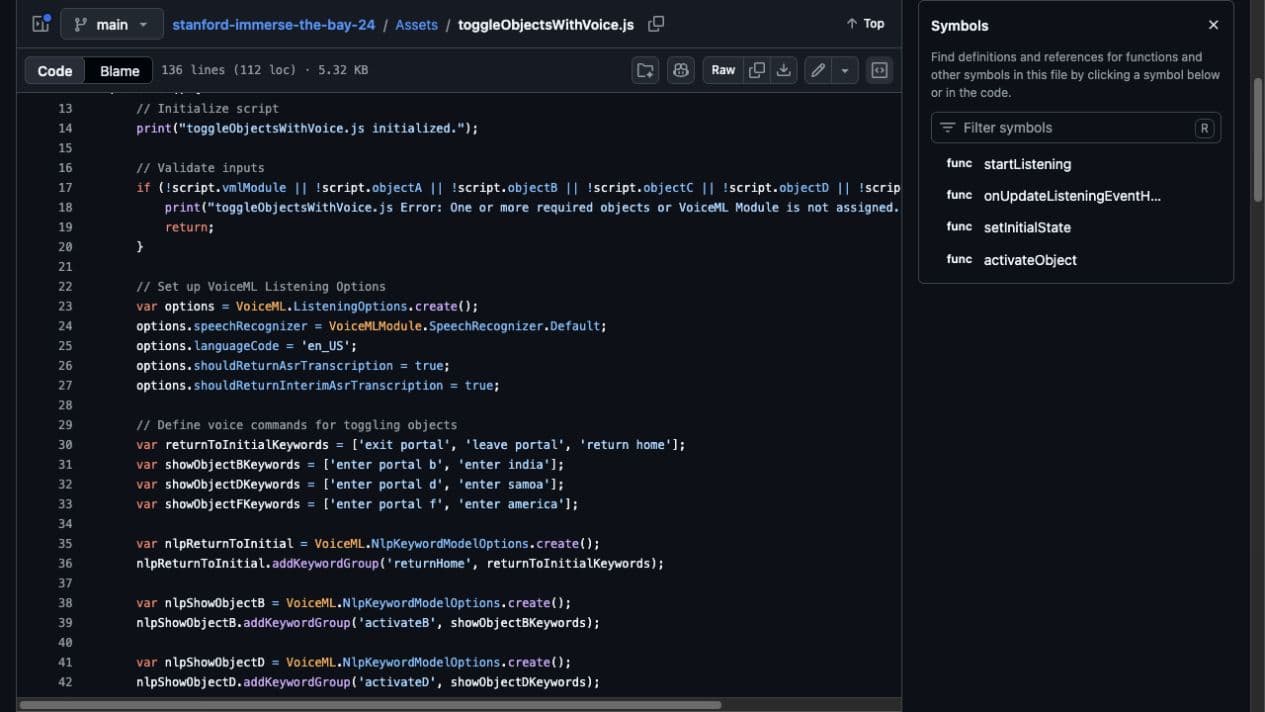Click 'languageCode' on line 25

(237, 346)
